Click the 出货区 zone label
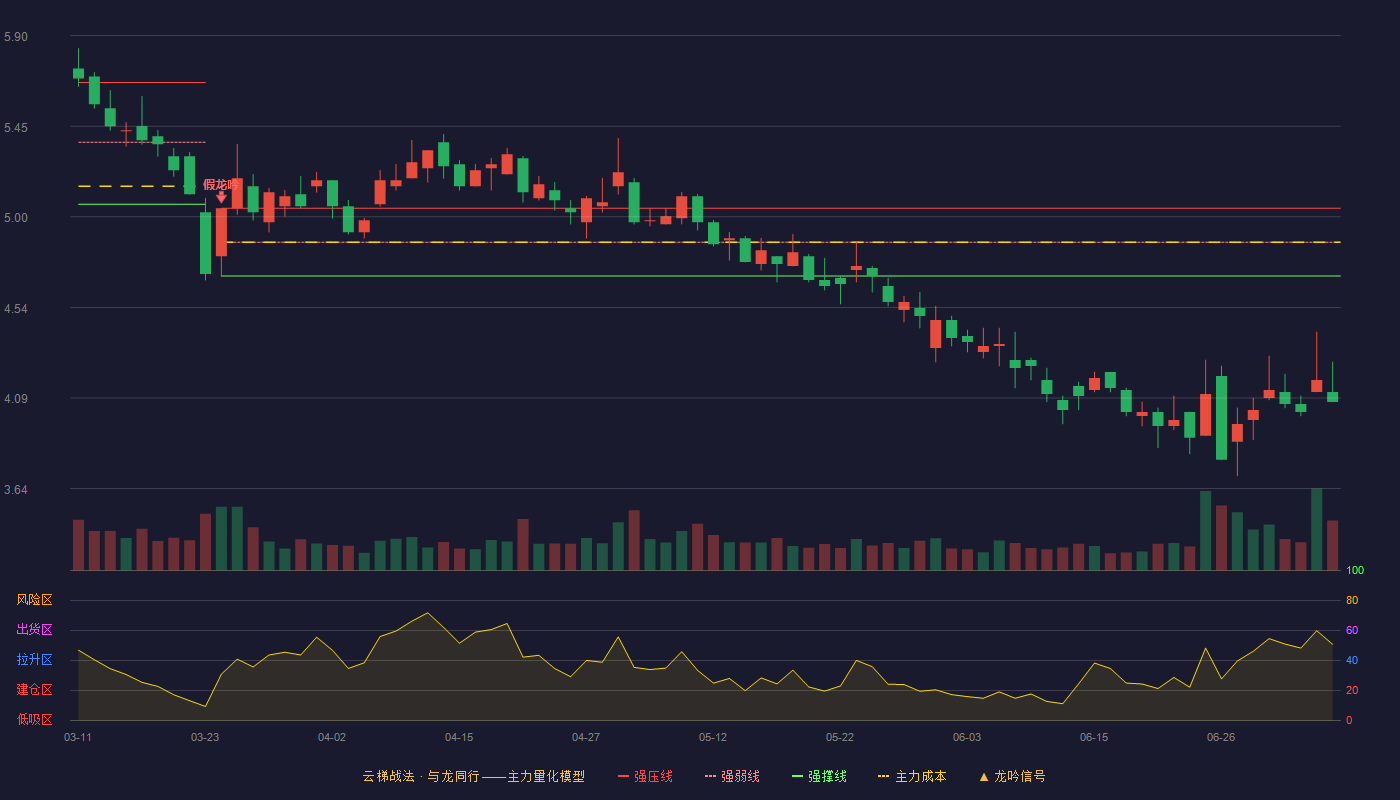The width and height of the screenshot is (1400, 800). [x=34, y=630]
